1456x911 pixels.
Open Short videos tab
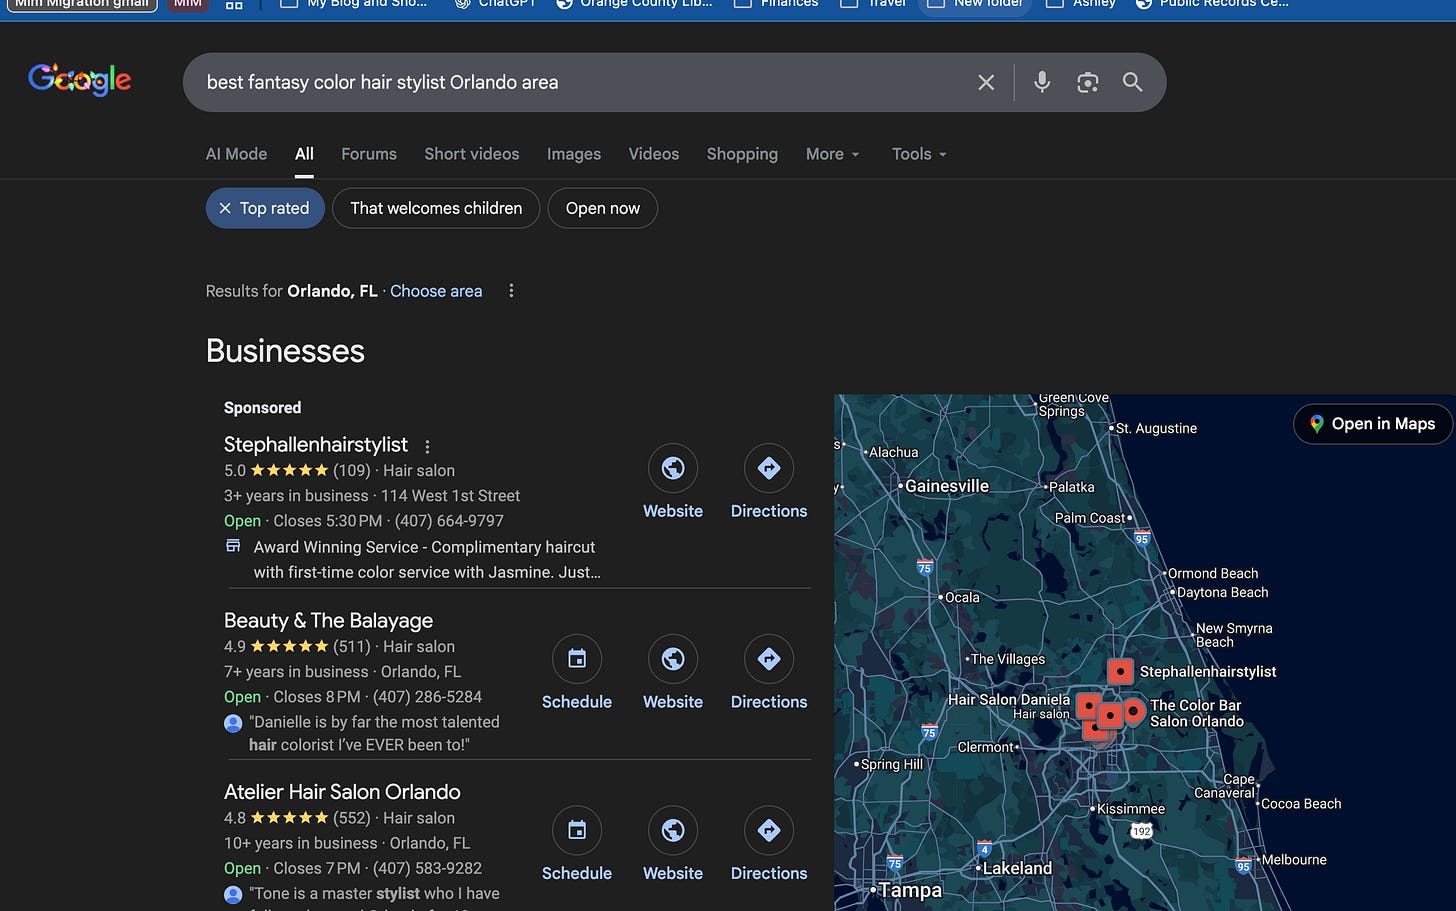pos(472,154)
